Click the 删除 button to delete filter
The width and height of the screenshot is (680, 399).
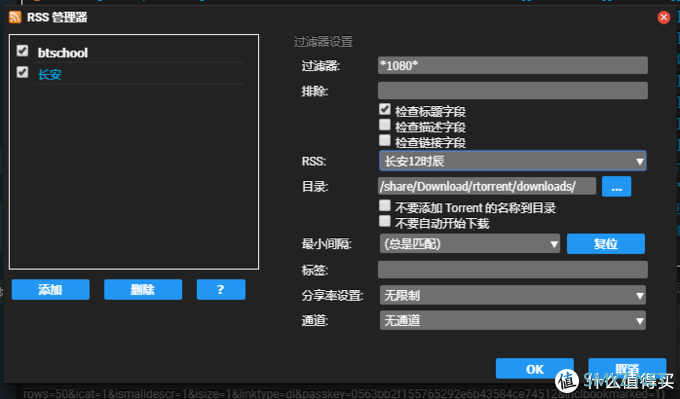point(143,289)
